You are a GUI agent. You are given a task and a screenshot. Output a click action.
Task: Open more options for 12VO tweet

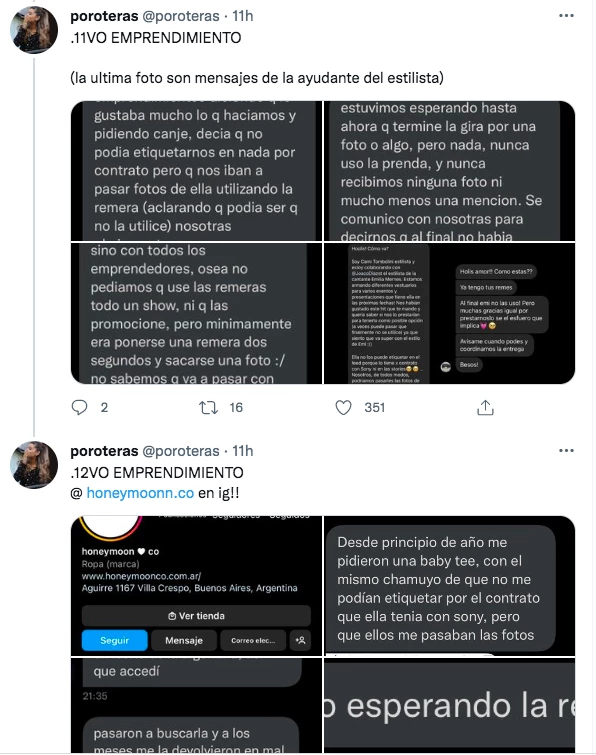click(566, 451)
